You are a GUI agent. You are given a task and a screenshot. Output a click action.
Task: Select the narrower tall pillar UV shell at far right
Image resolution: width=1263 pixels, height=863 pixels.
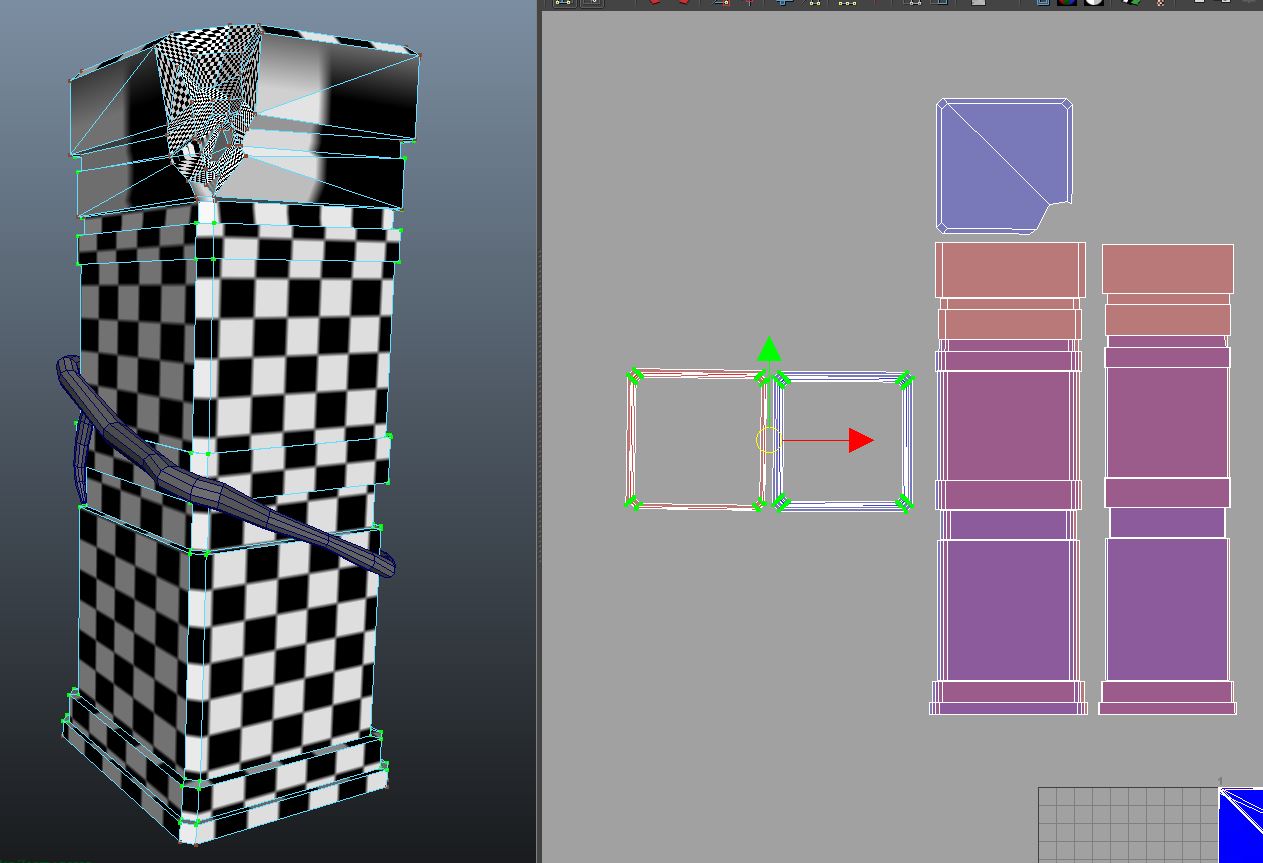click(x=1167, y=479)
